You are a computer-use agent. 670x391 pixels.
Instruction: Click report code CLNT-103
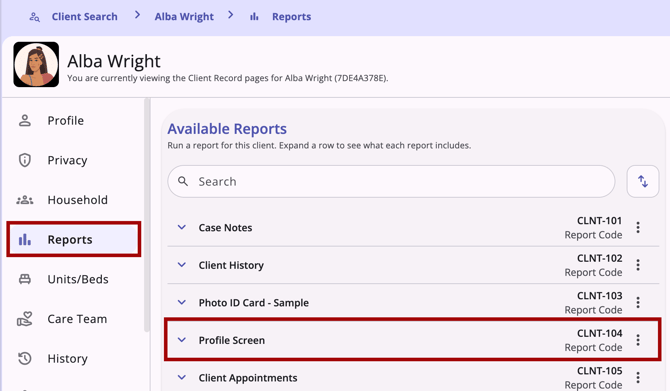(599, 296)
